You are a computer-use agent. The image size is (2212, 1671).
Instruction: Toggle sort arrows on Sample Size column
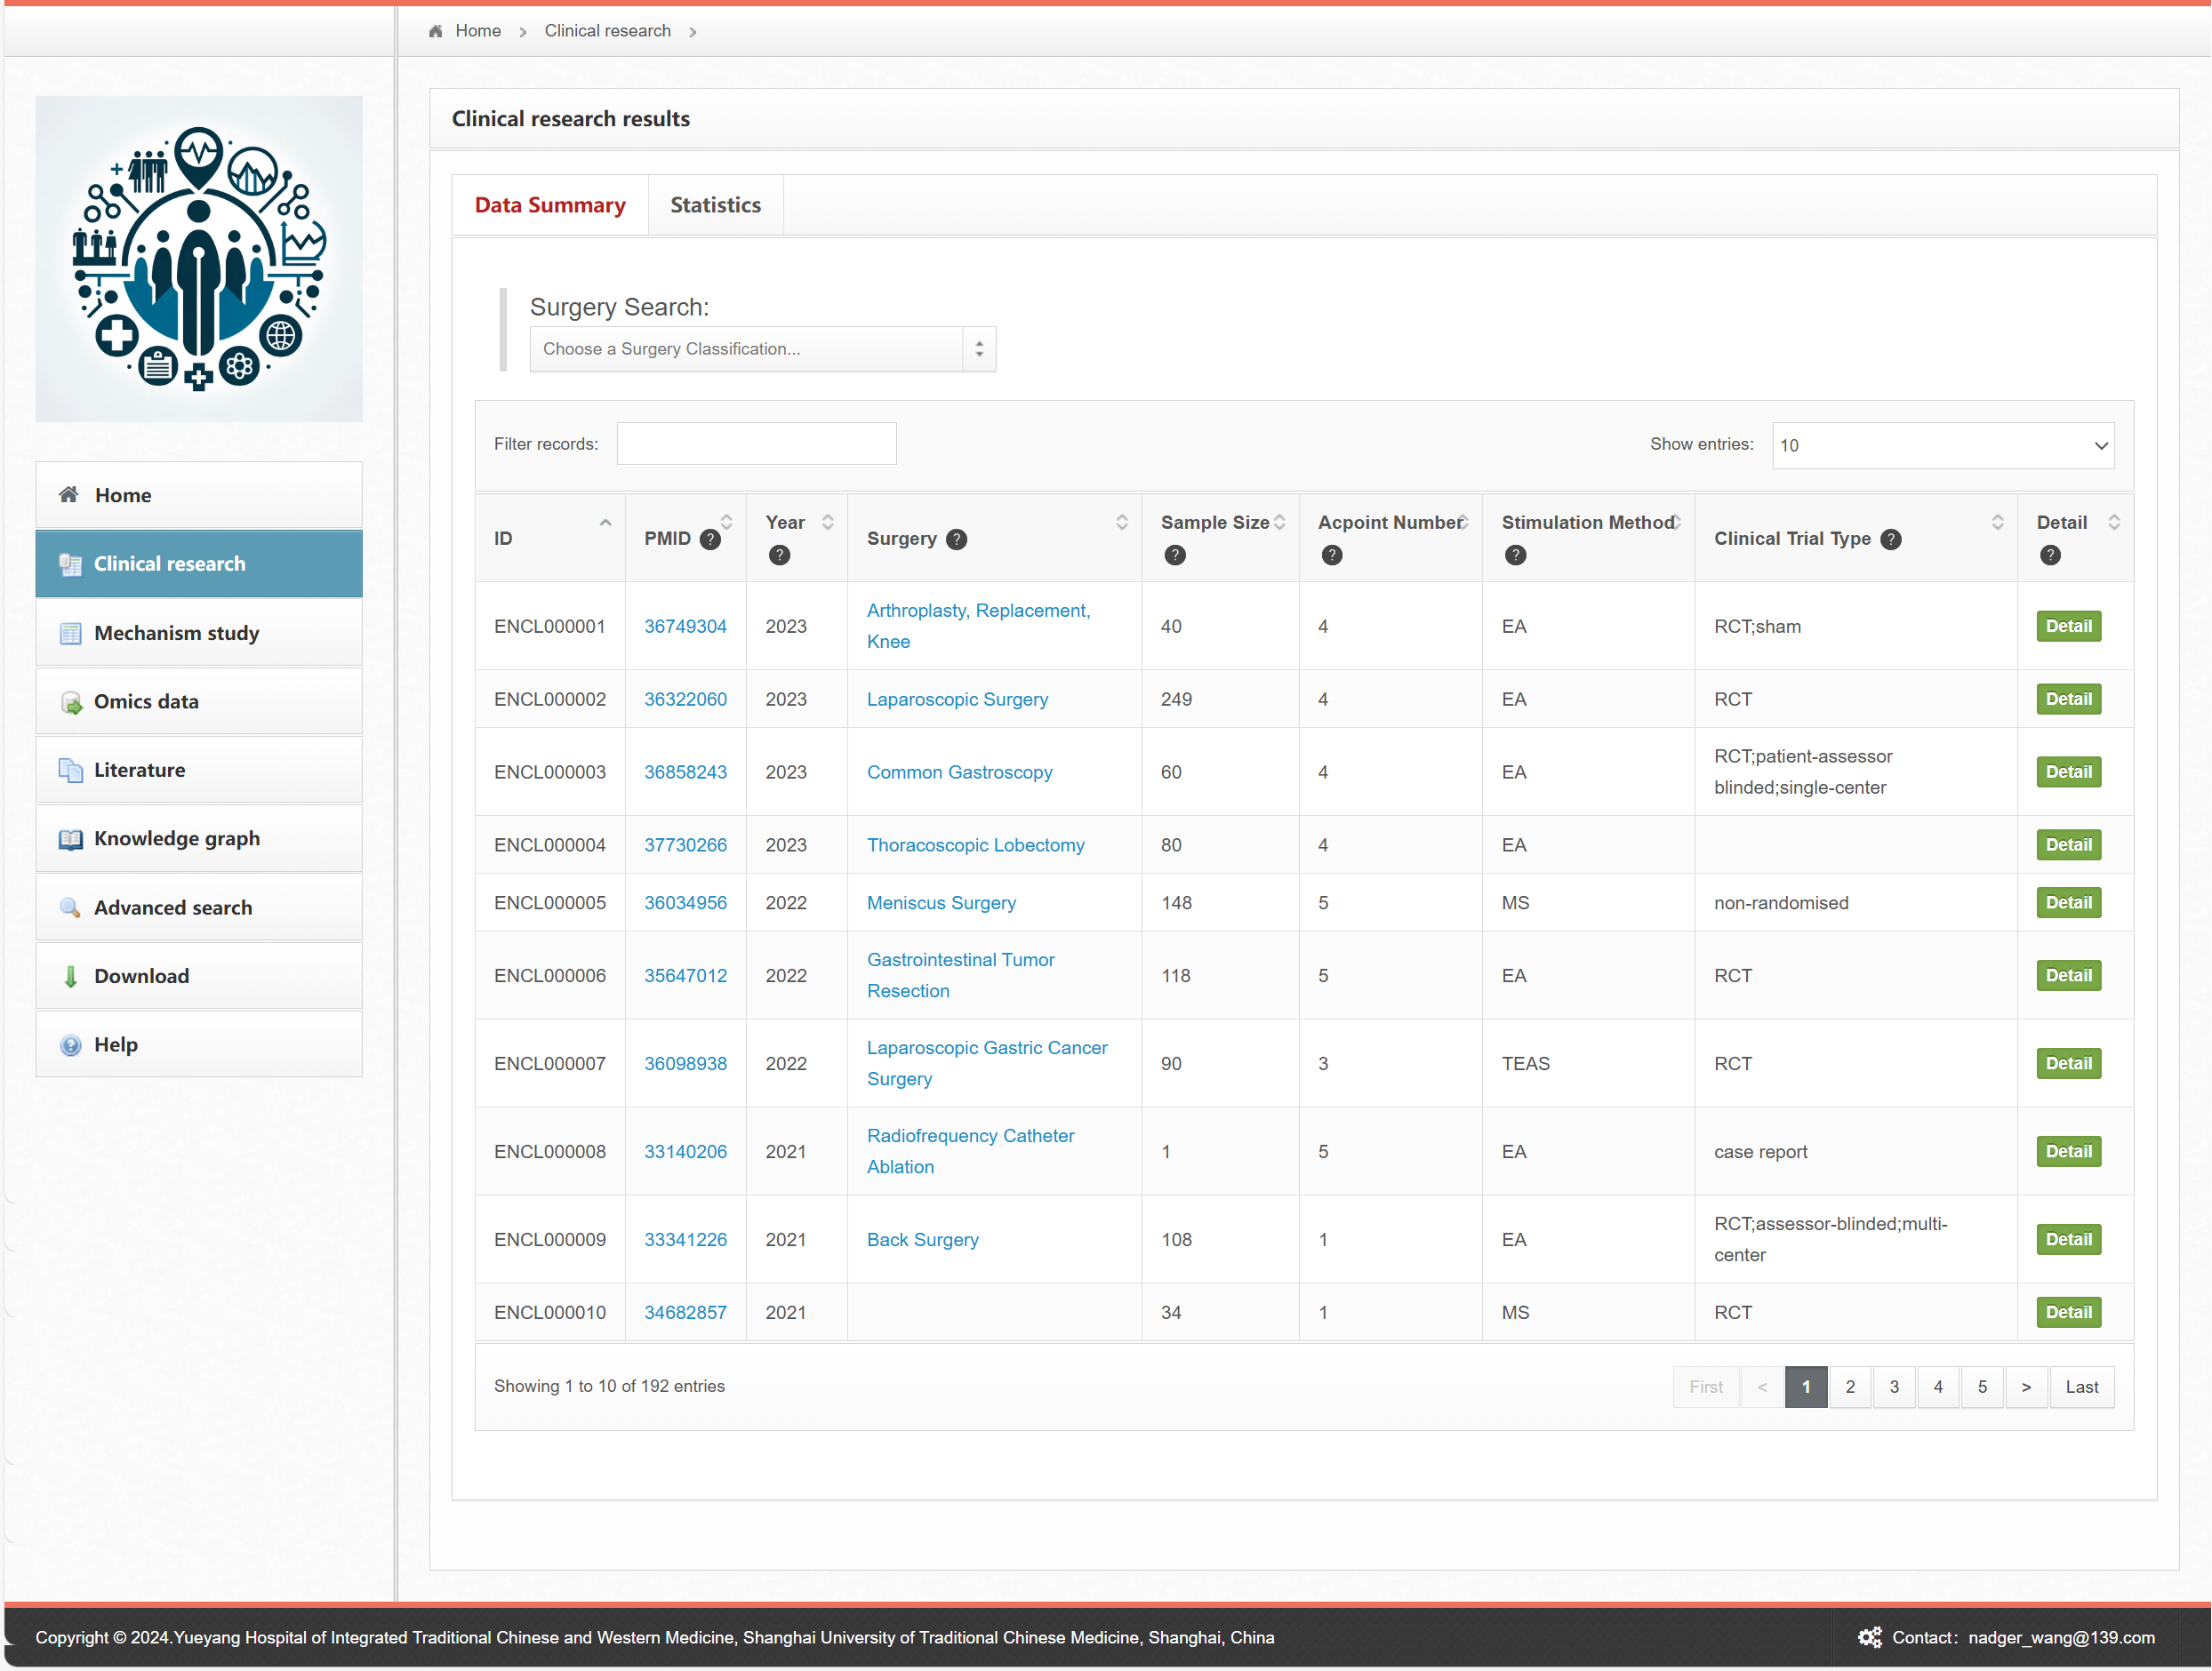pyautogui.click(x=1279, y=522)
